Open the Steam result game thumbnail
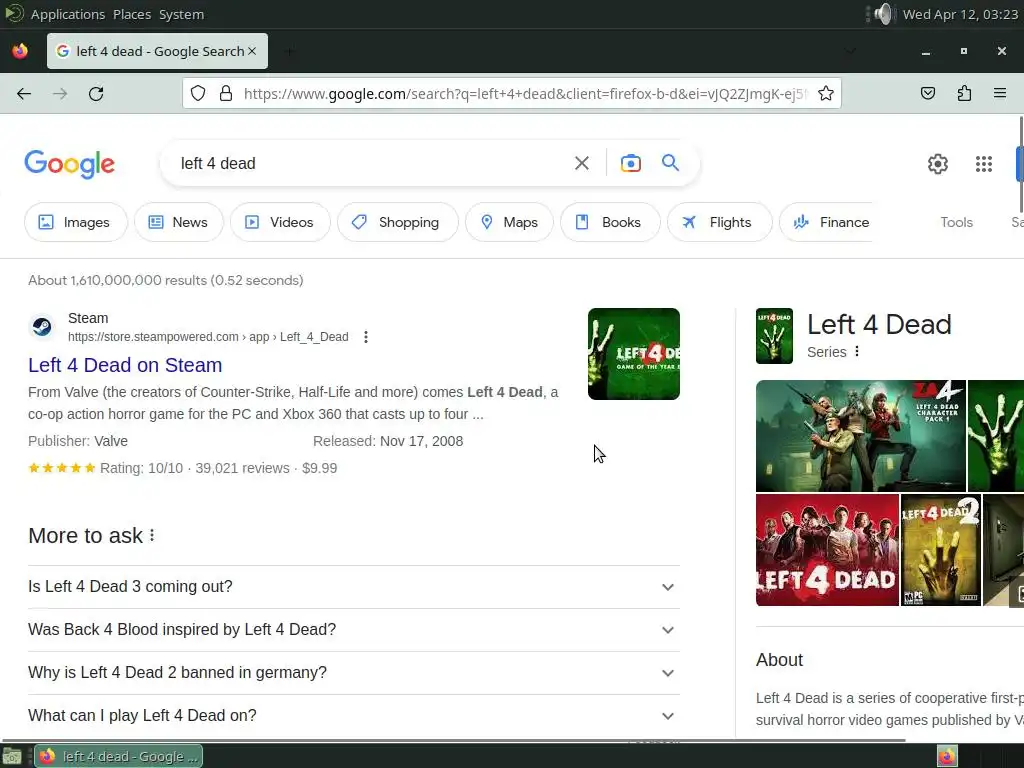 coord(633,354)
